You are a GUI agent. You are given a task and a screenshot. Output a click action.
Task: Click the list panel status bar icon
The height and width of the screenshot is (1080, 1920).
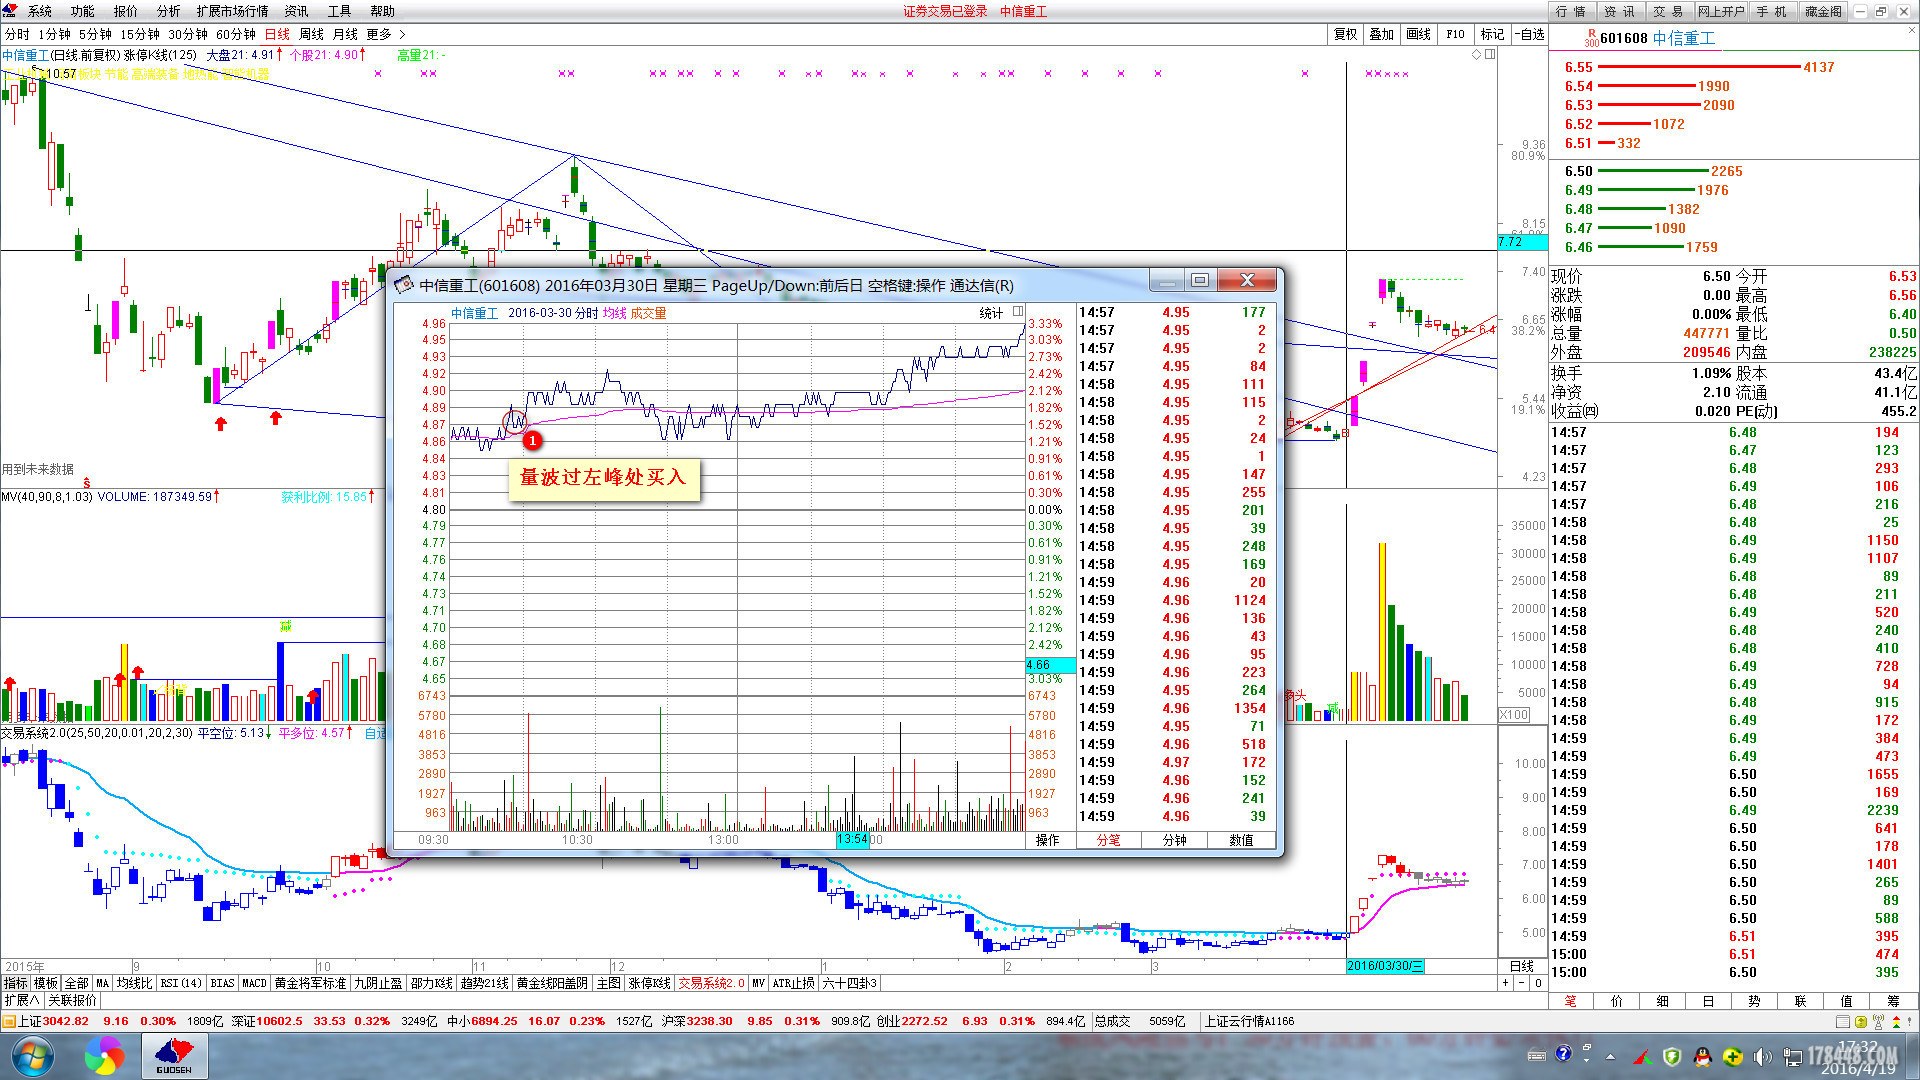point(1843,1021)
